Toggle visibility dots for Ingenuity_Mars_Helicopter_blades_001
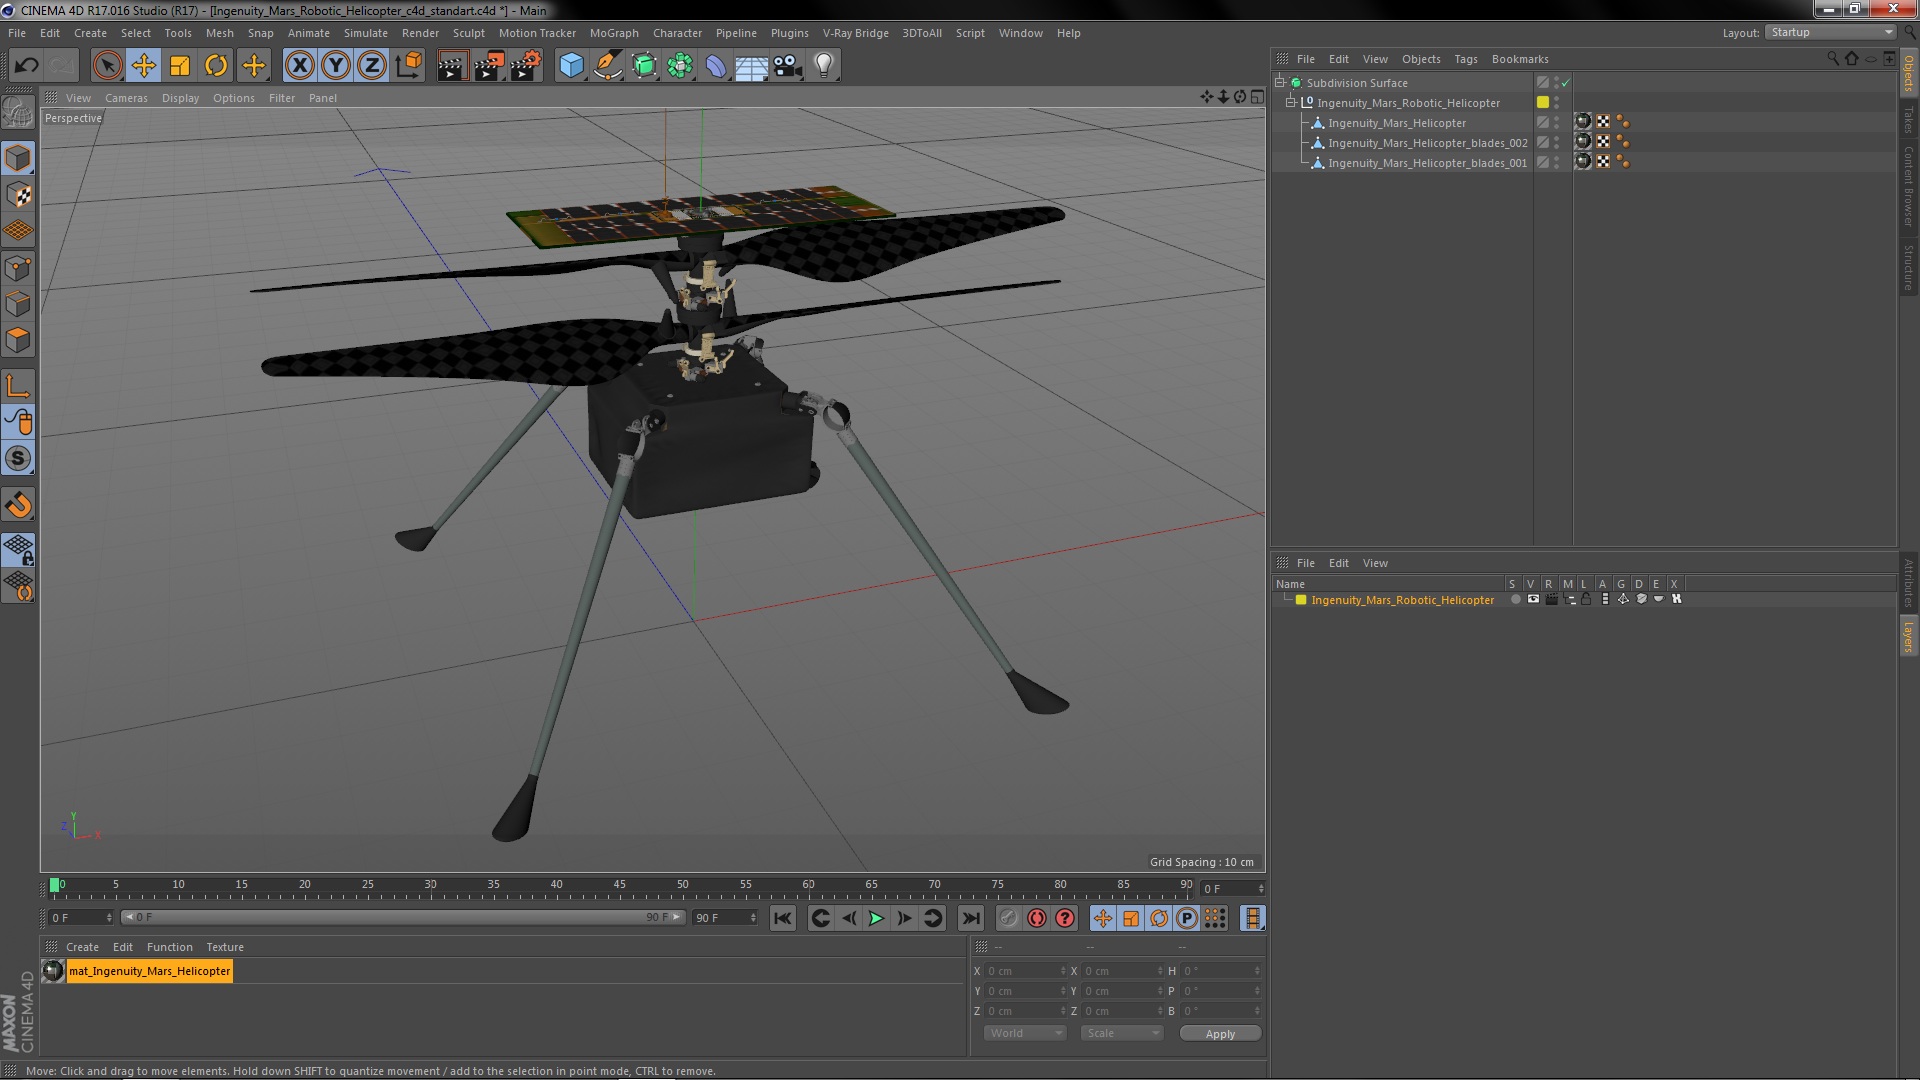 coord(1556,163)
